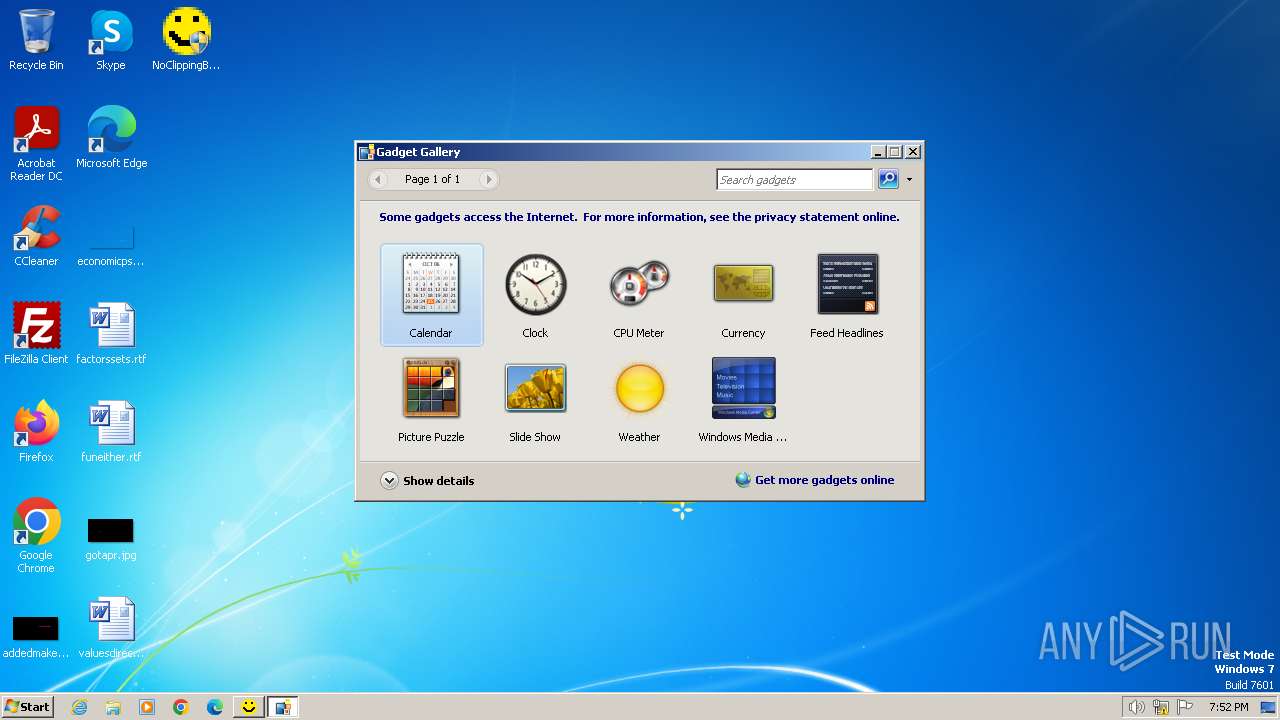
Task: Go to next gadget page
Action: pos(488,179)
